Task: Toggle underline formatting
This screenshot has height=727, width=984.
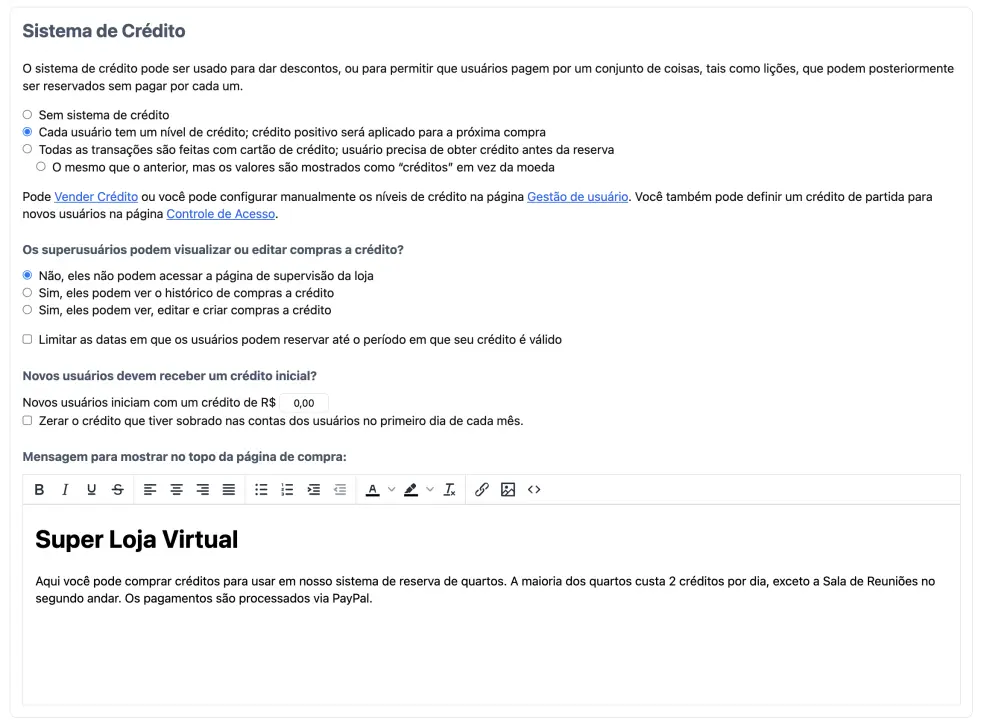Action: point(92,490)
